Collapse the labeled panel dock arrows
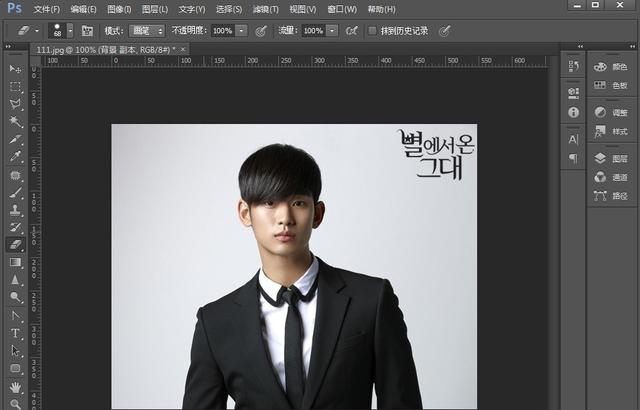The width and height of the screenshot is (640, 410). point(632,47)
